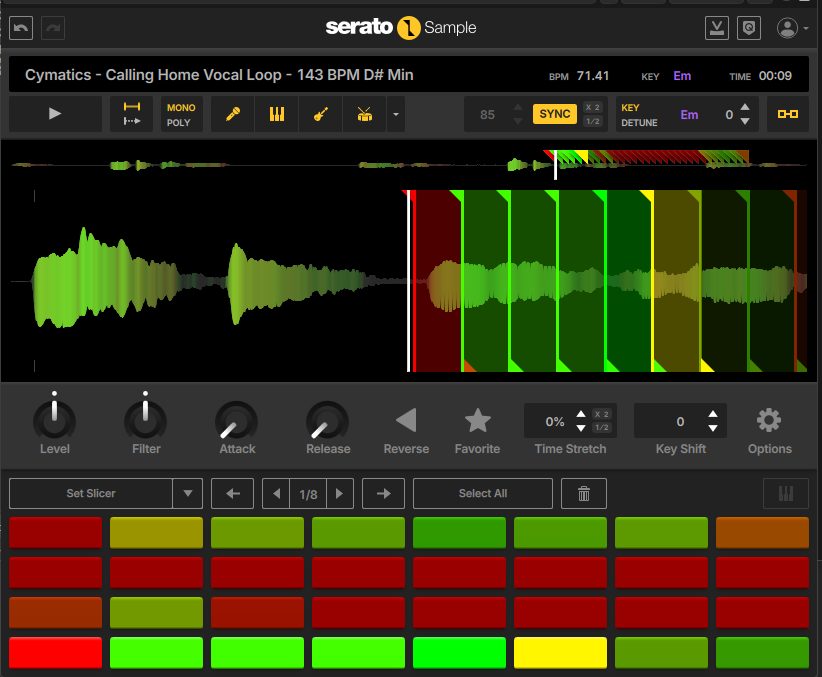Increase the 1/8 slice size

tap(340, 493)
